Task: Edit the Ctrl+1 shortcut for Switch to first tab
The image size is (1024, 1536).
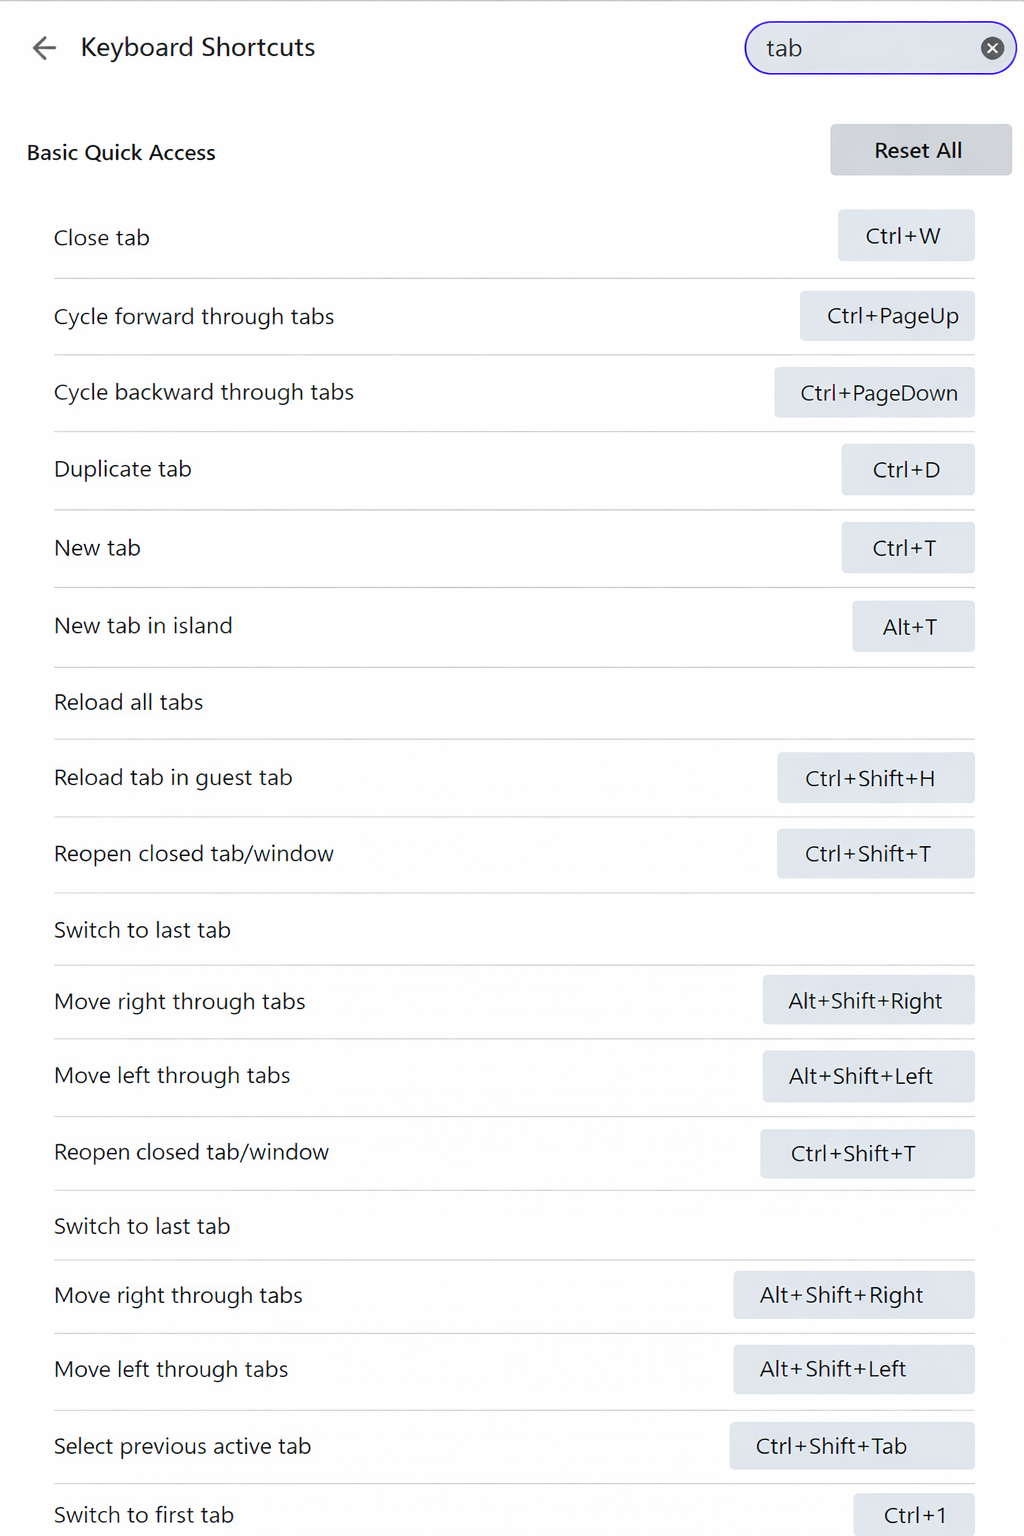Action: 912,1514
